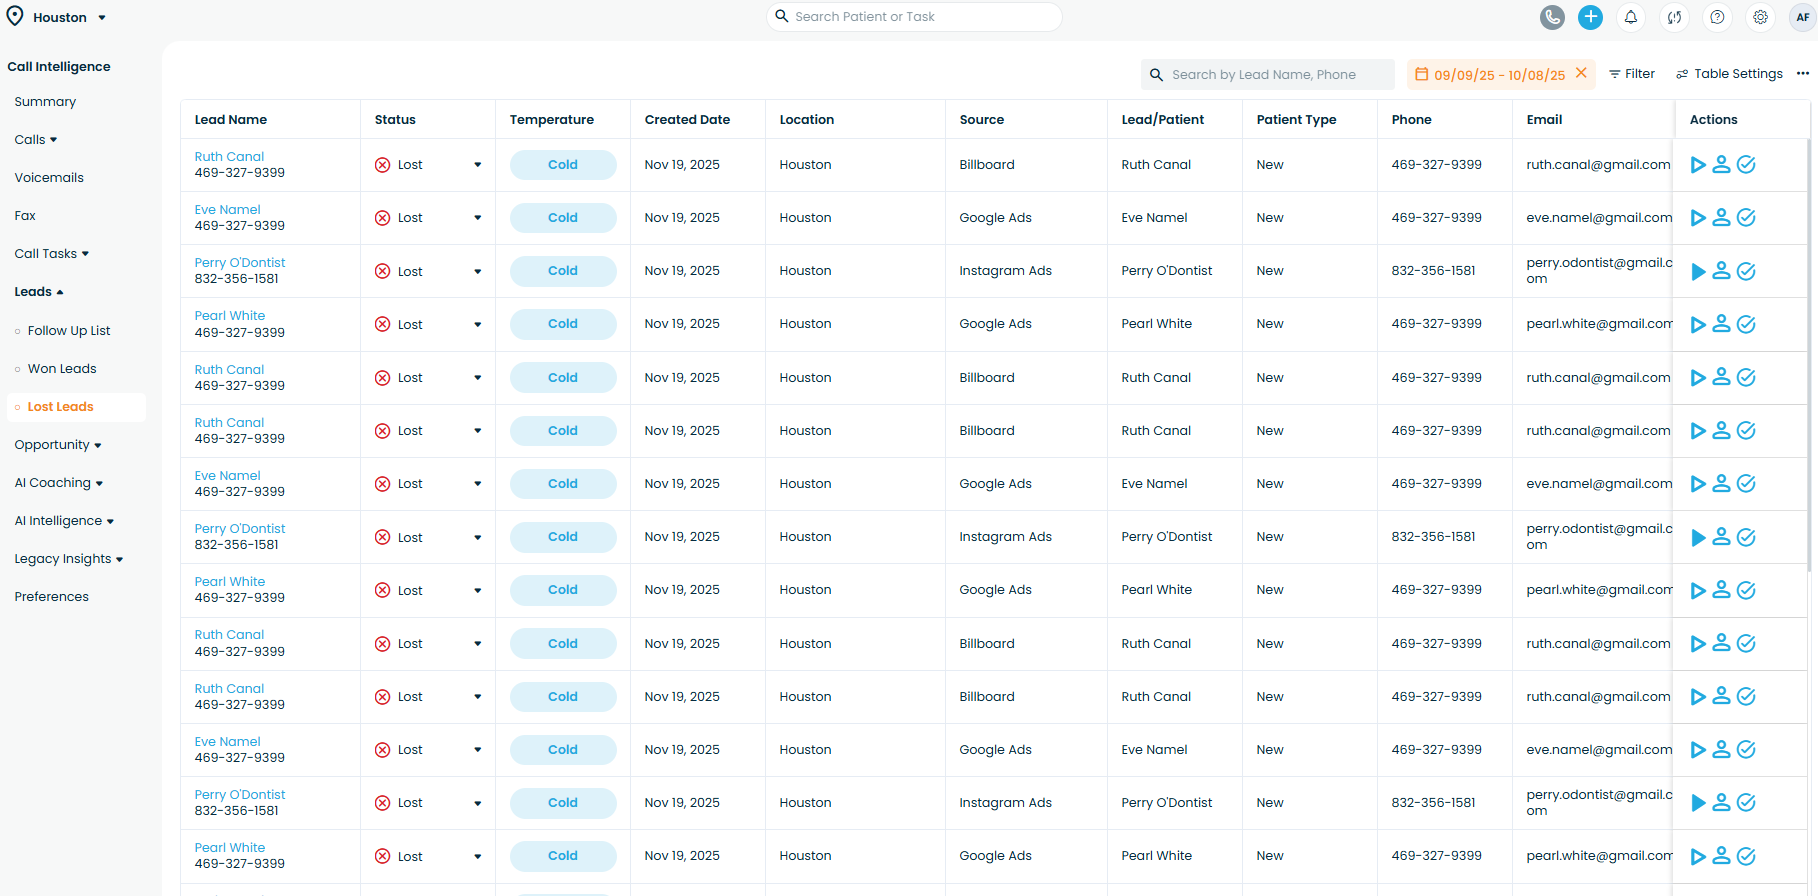Click the checkmark circle icon in first Perry O'Dontist row
Image resolution: width=1818 pixels, height=896 pixels.
1746,271
